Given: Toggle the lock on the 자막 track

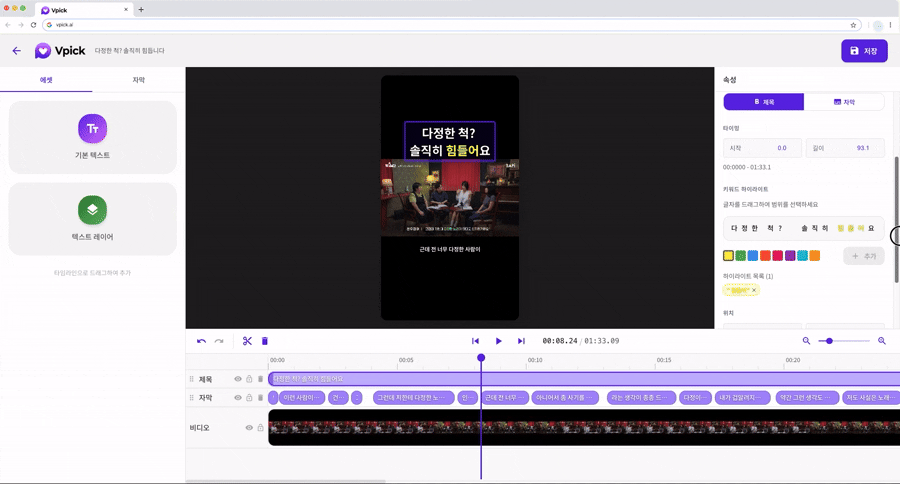Looking at the screenshot, I should point(249,398).
